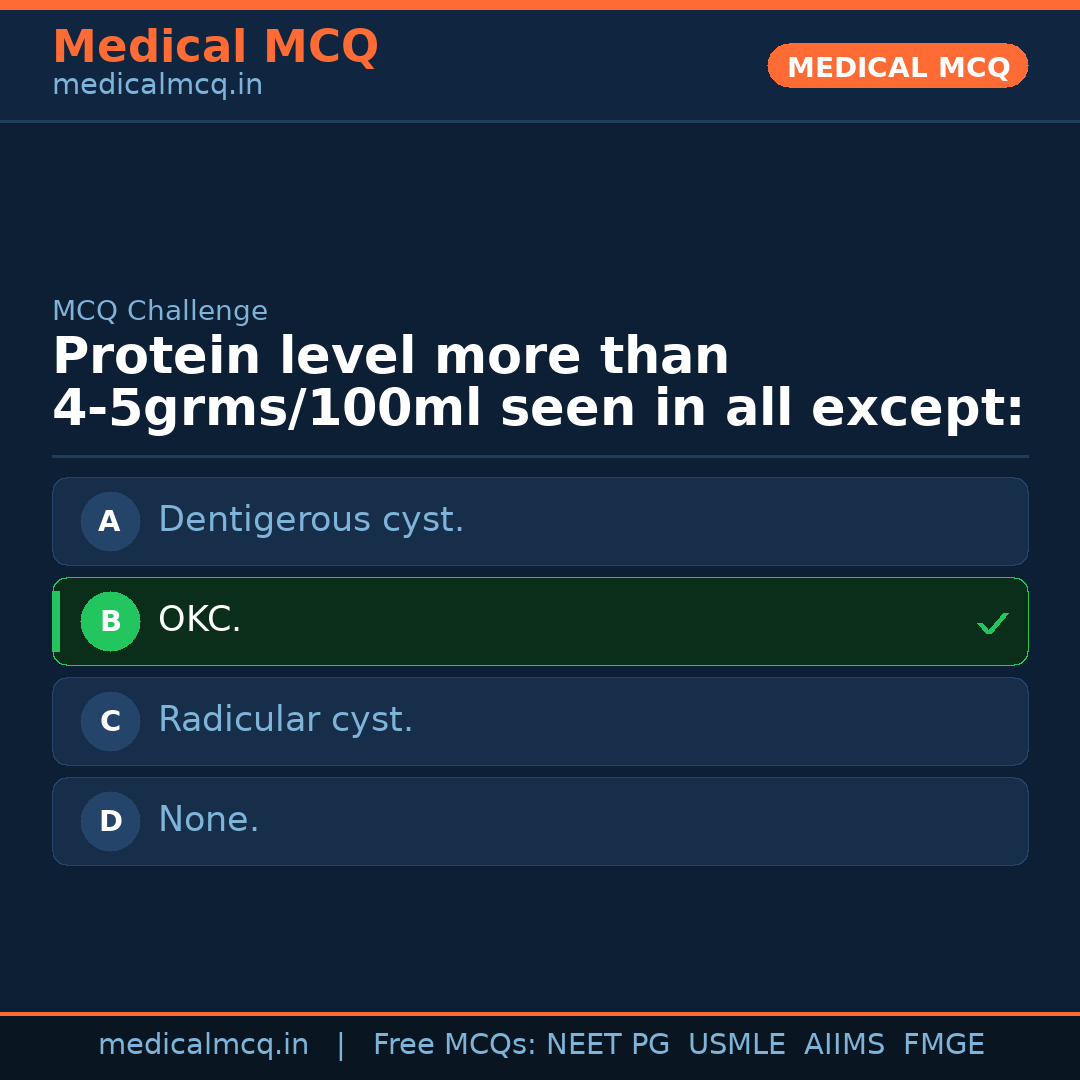Image resolution: width=1080 pixels, height=1080 pixels.
Task: Click the "OKC." answer text
Action: tap(200, 620)
